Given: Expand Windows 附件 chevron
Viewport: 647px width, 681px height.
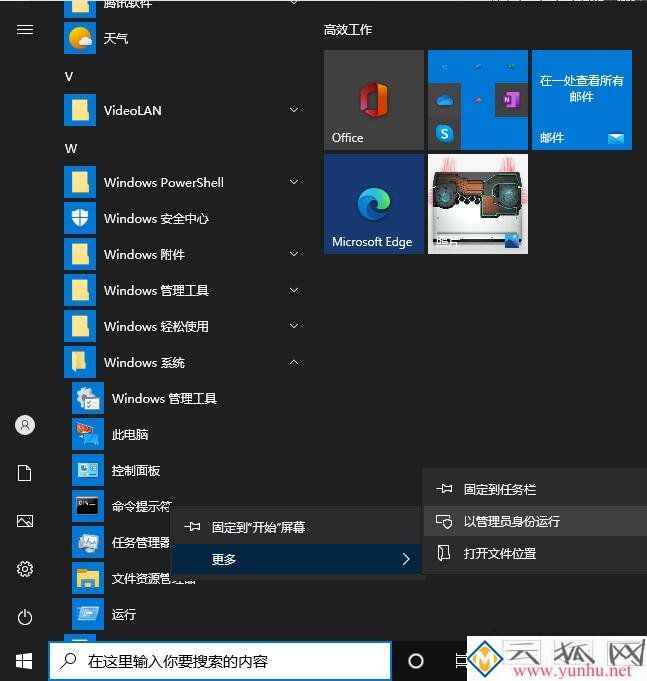Looking at the screenshot, I should point(294,254).
